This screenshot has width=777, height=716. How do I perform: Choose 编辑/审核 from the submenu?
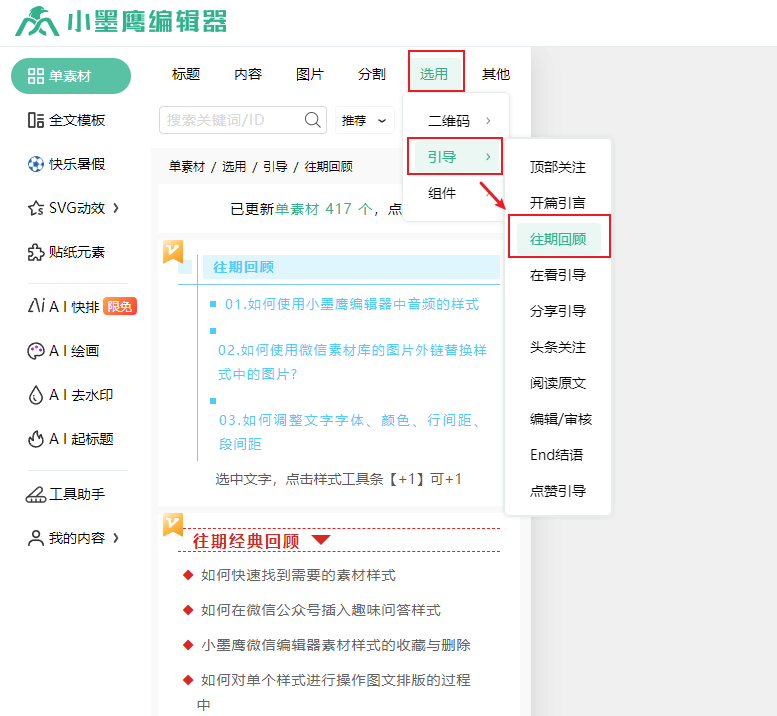pos(561,419)
